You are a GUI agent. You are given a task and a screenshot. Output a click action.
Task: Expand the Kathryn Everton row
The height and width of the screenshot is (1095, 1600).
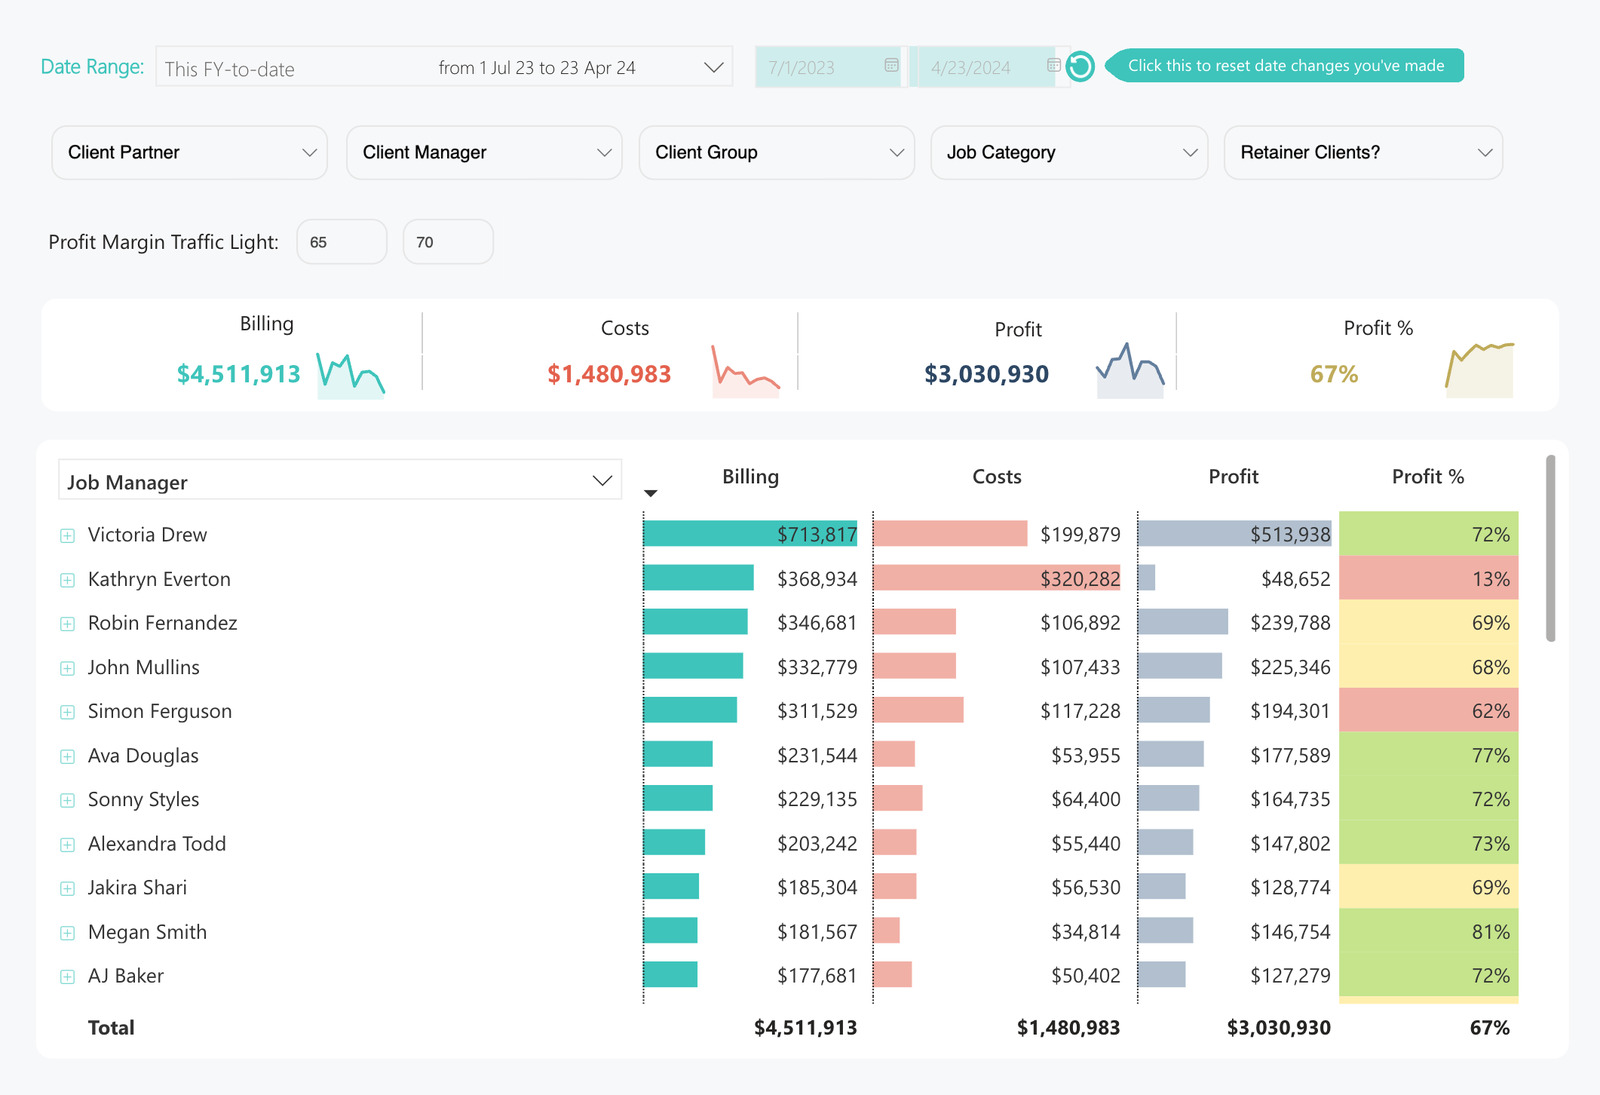tap(67, 580)
